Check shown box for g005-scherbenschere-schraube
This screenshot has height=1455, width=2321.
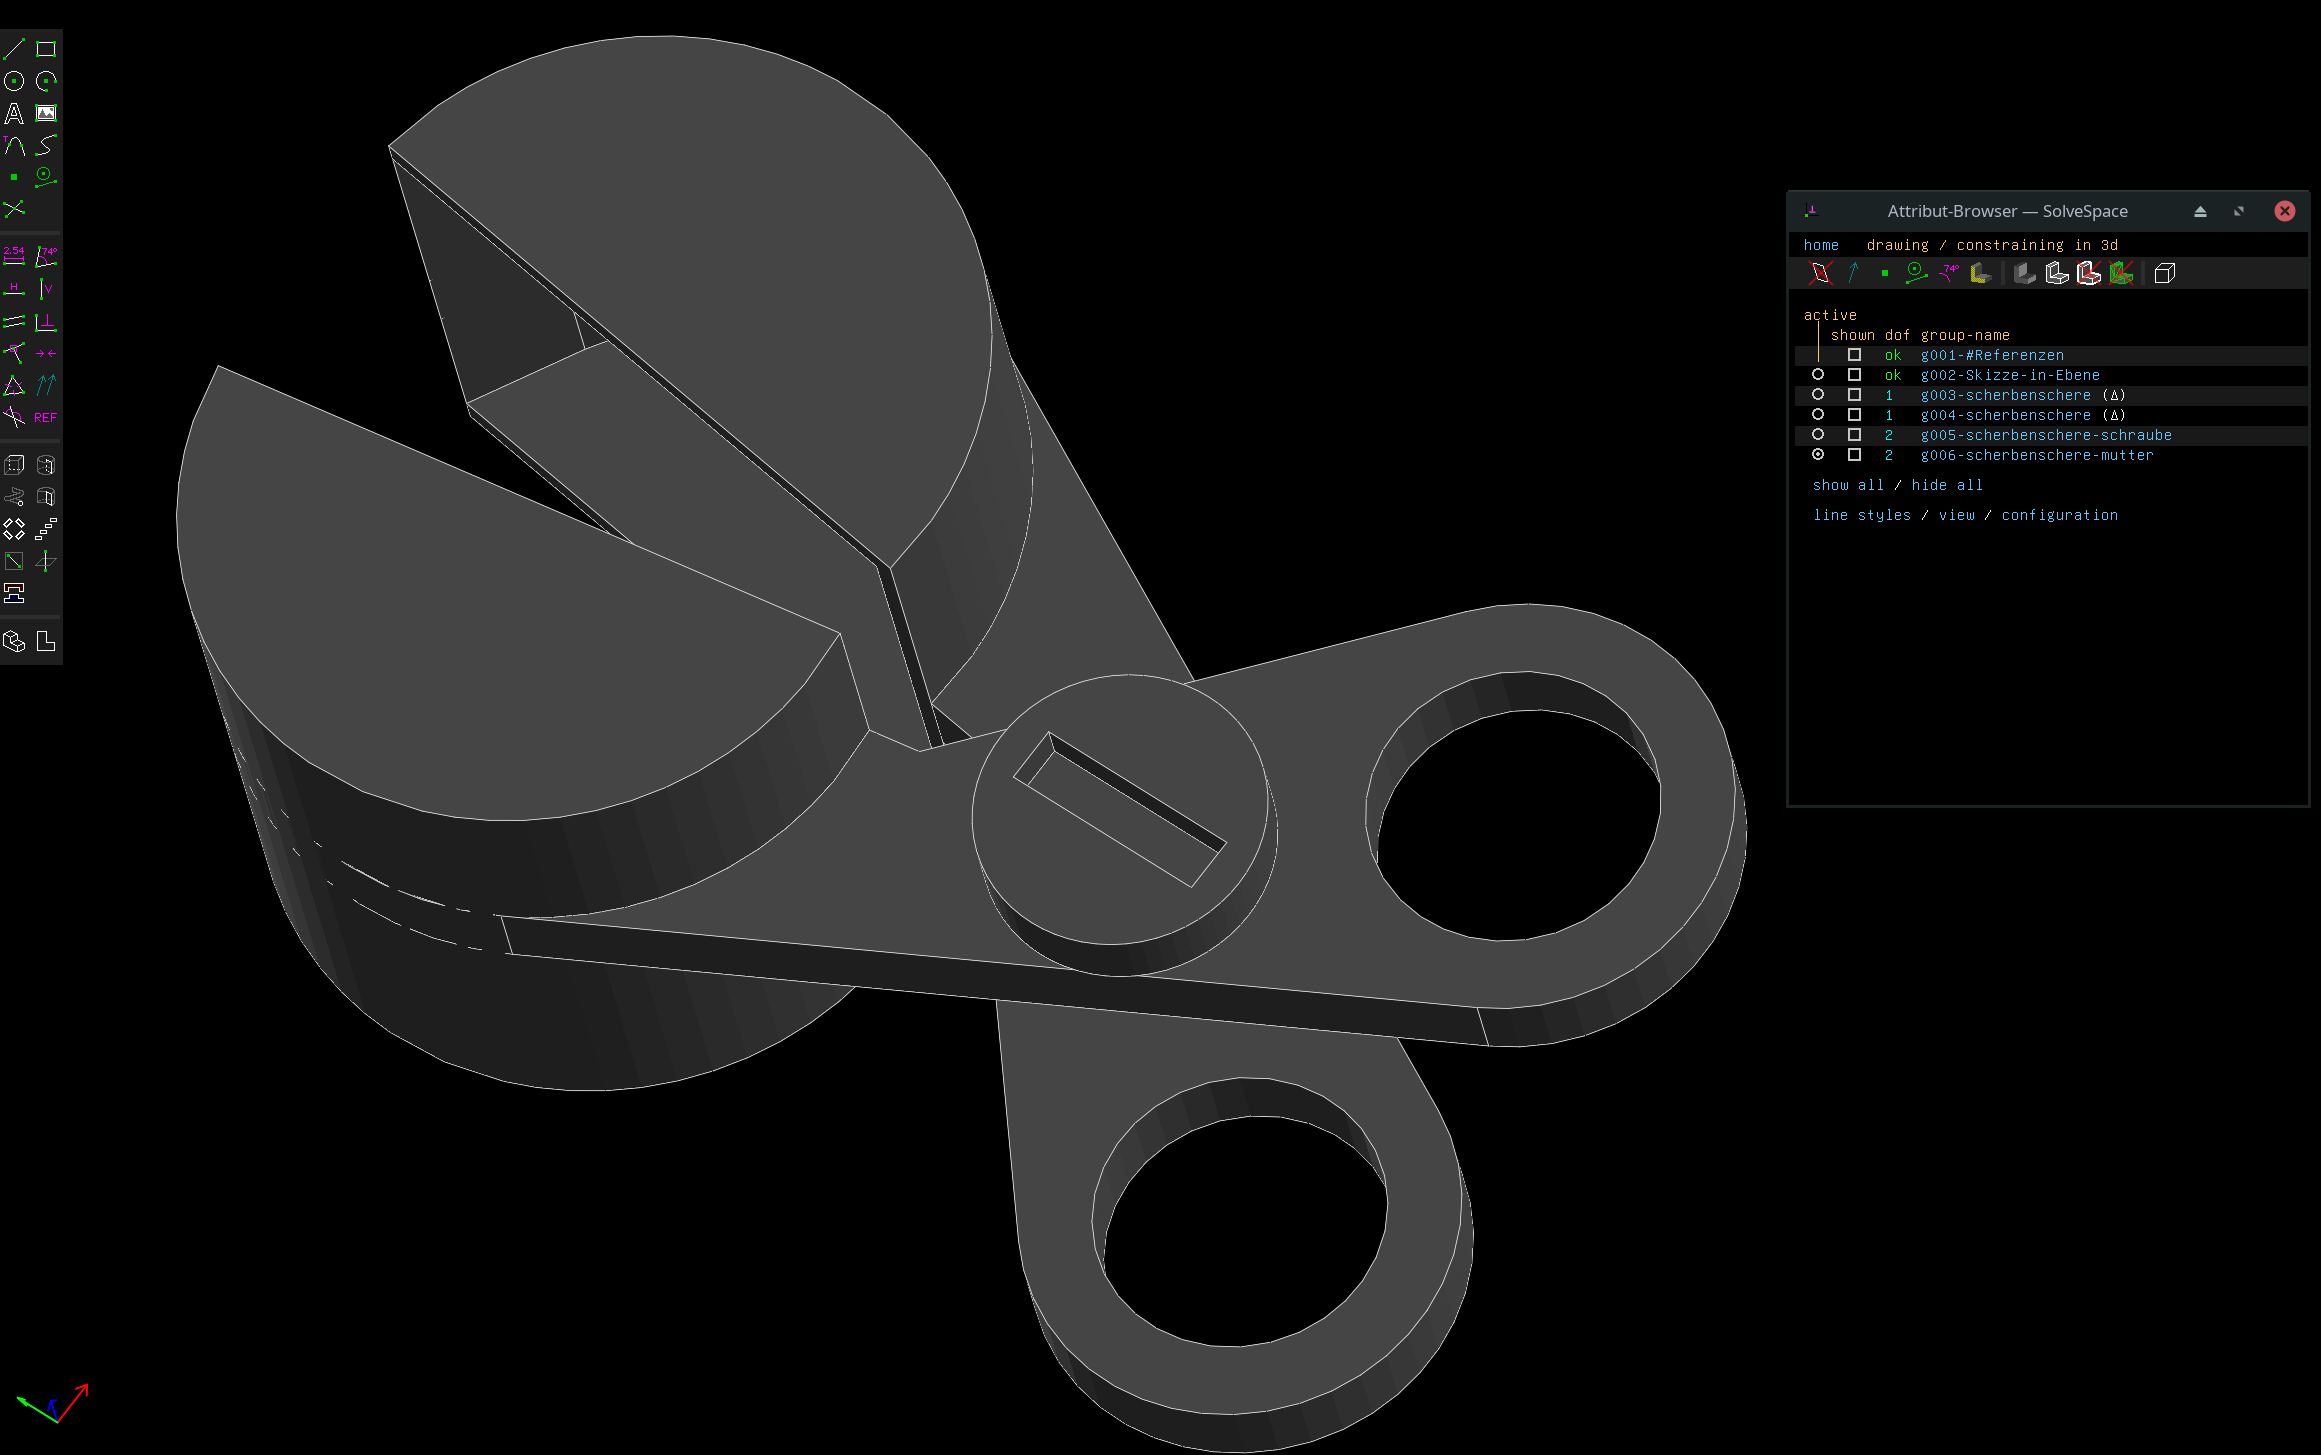click(1854, 435)
